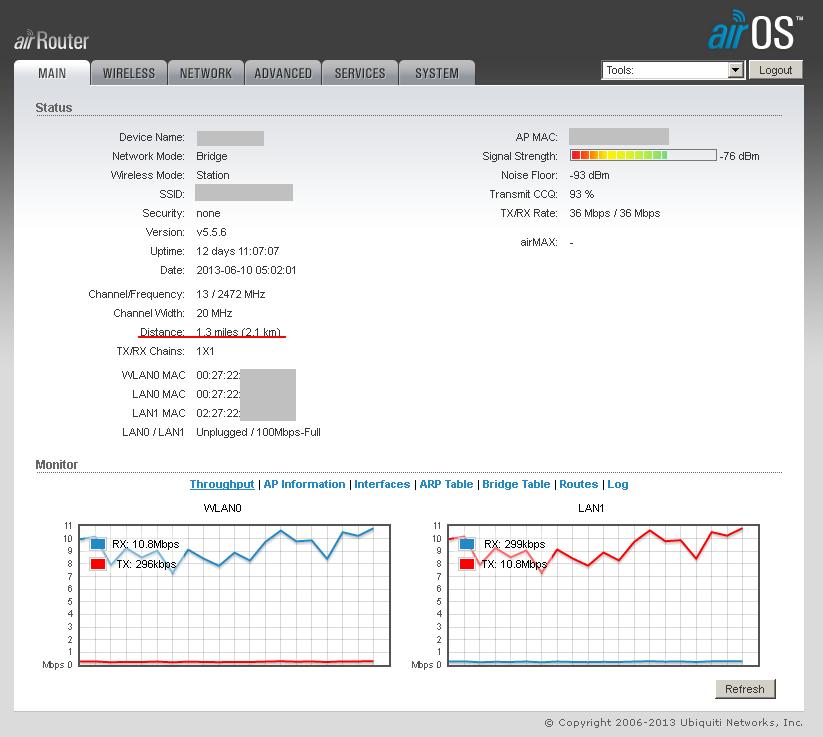Screen dimensions: 823x737
Task: Click the TX/RX Chains value 1X1
Action: coord(205,351)
